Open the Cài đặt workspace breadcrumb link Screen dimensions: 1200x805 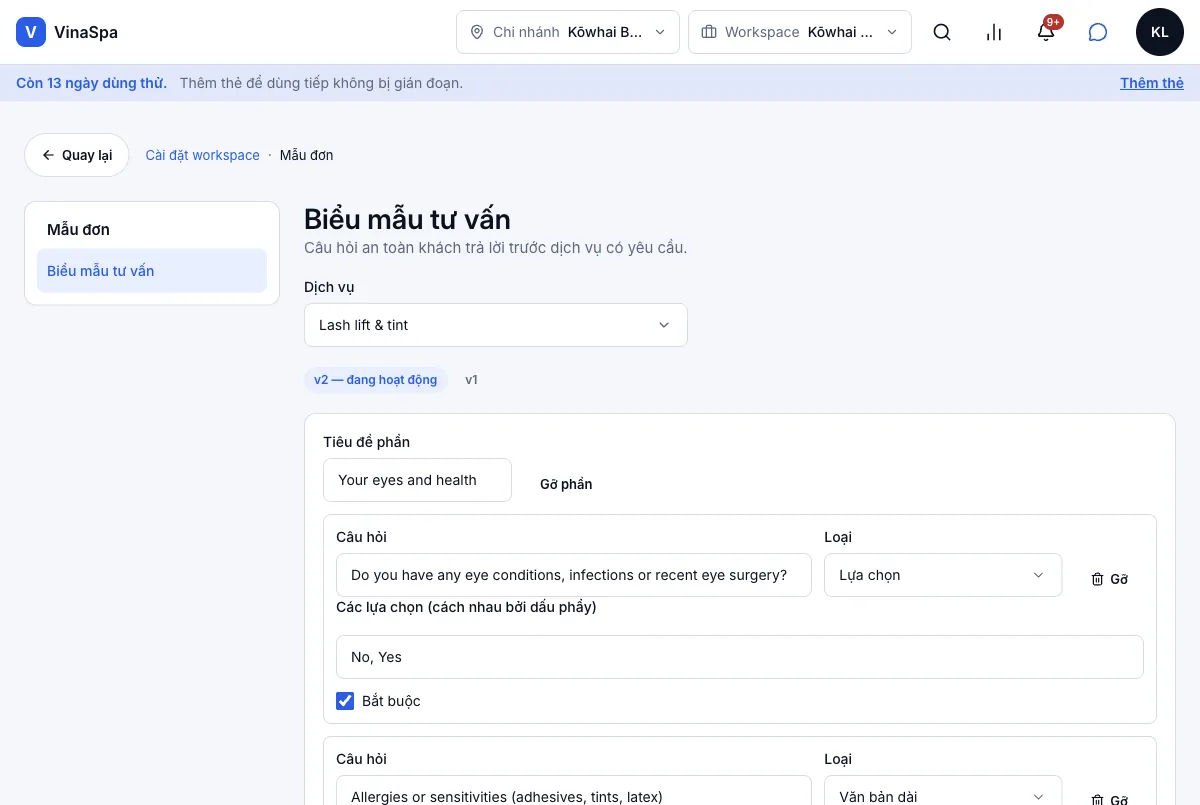[x=202, y=155]
